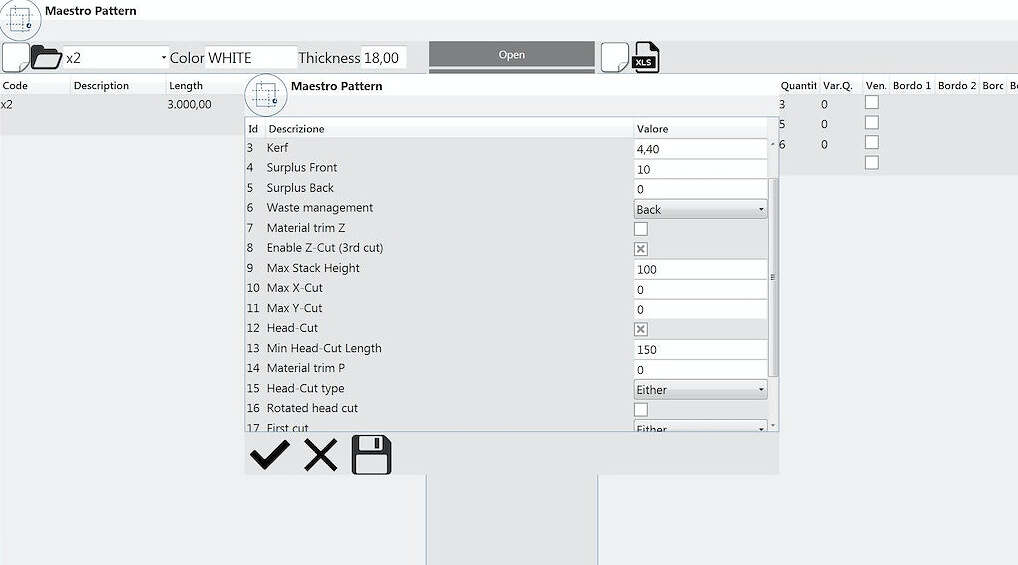Open the Waste management dropdown
1018x565 pixels.
tap(700, 209)
